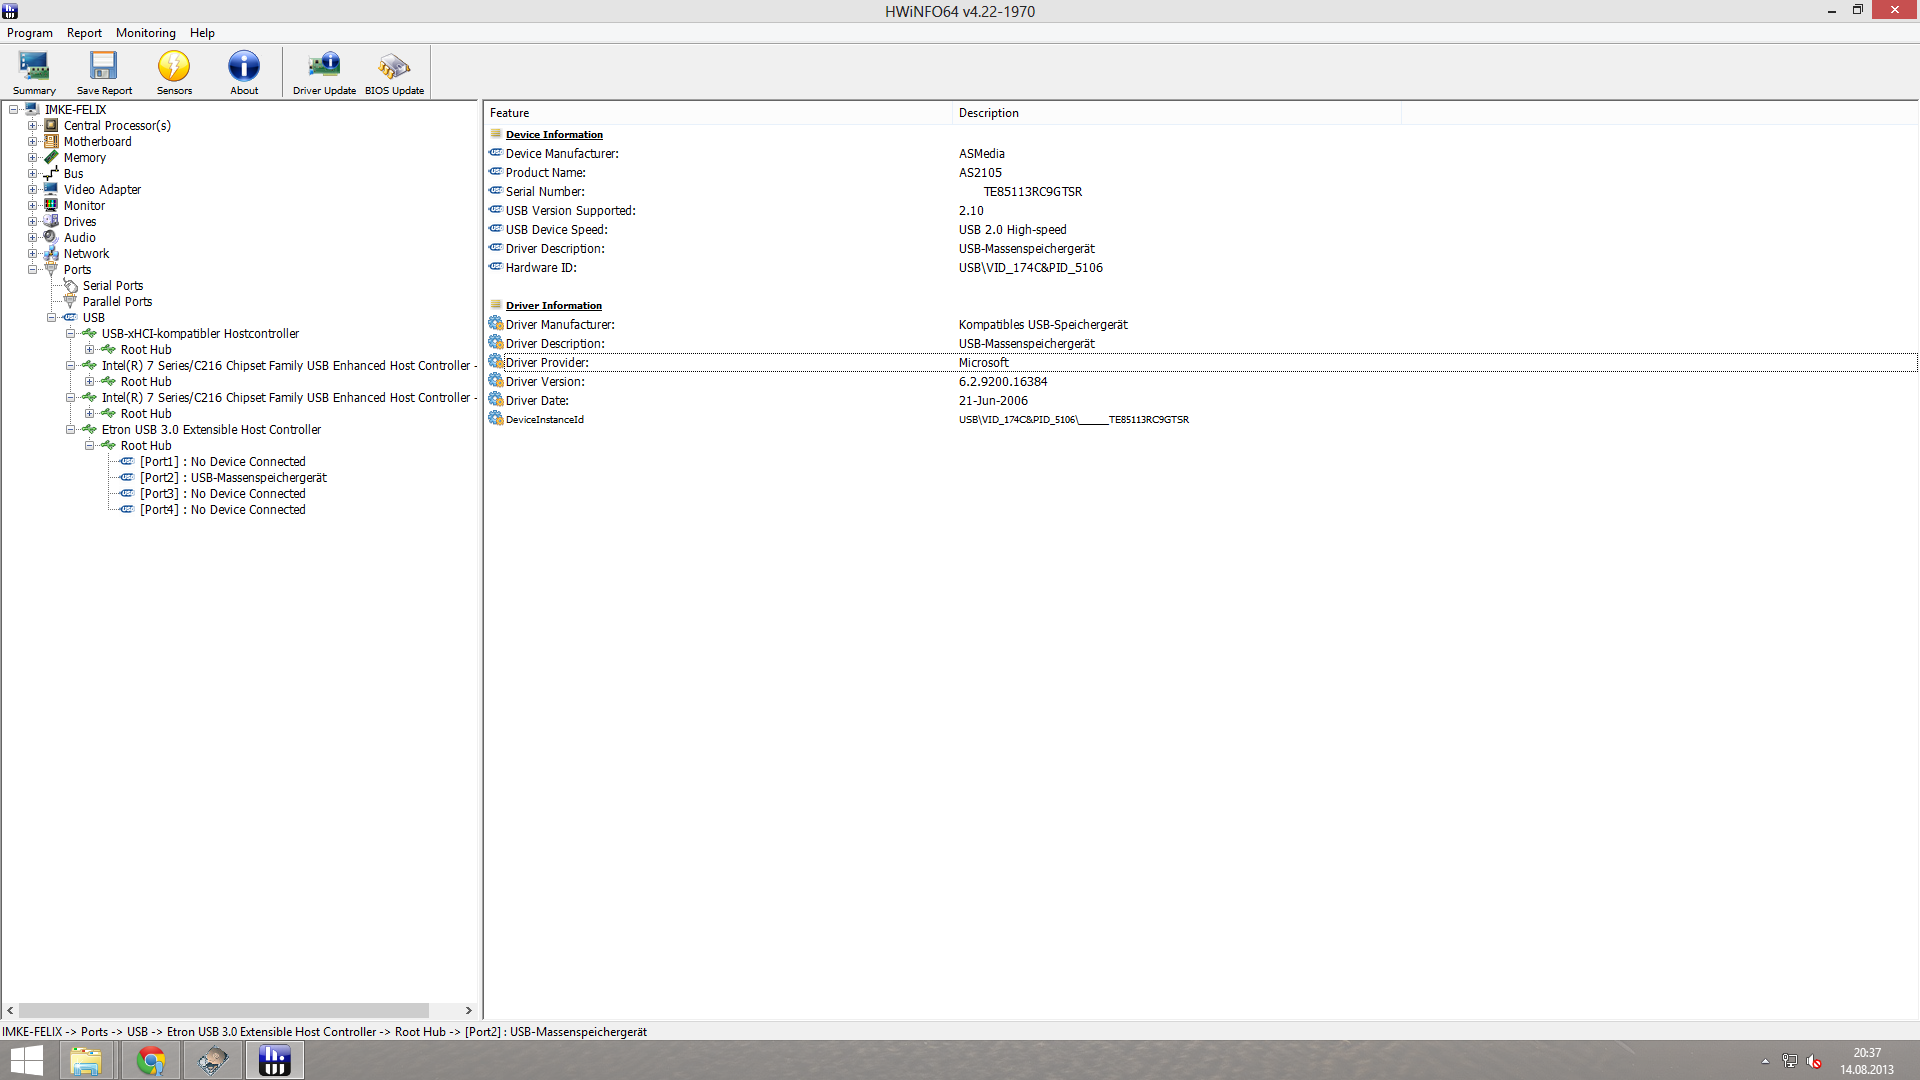The width and height of the screenshot is (1920, 1080).
Task: Open the Report menu
Action: (84, 33)
